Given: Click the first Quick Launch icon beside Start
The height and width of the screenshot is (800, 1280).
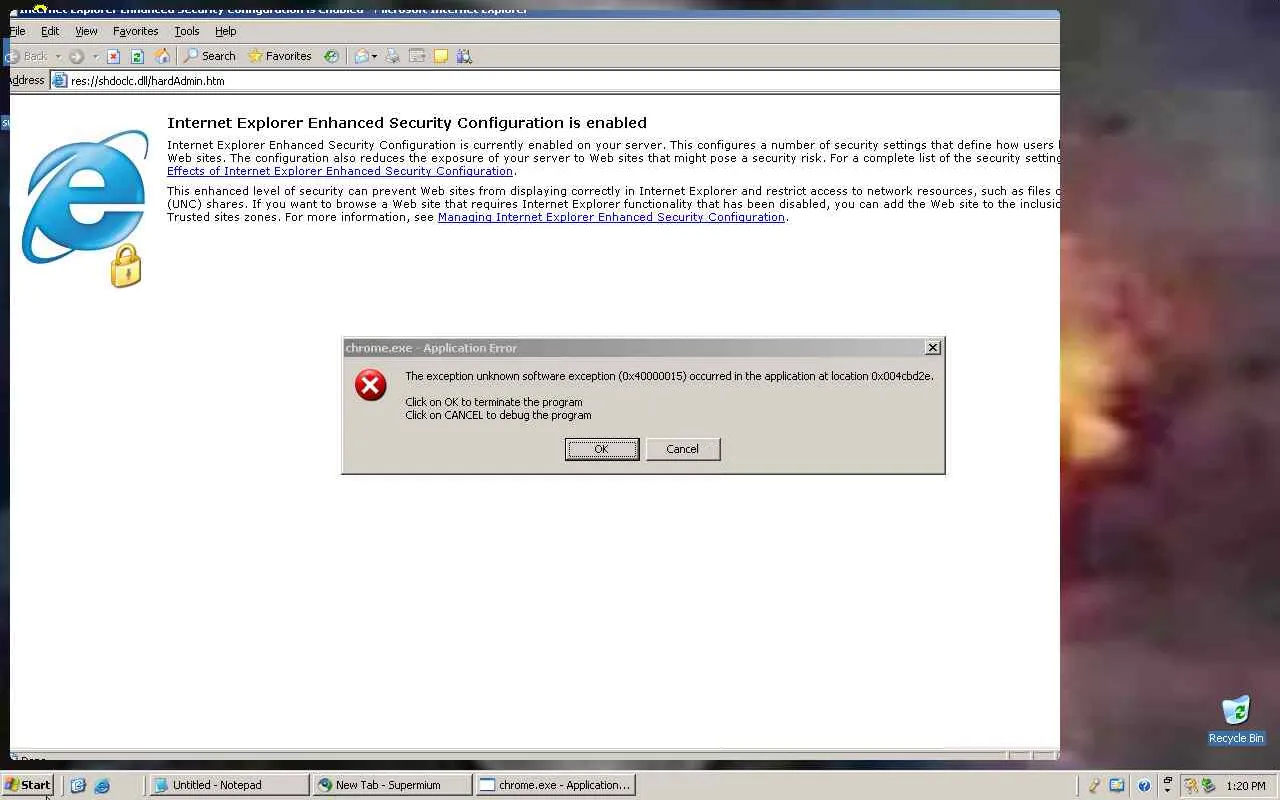Looking at the screenshot, I should (78, 786).
